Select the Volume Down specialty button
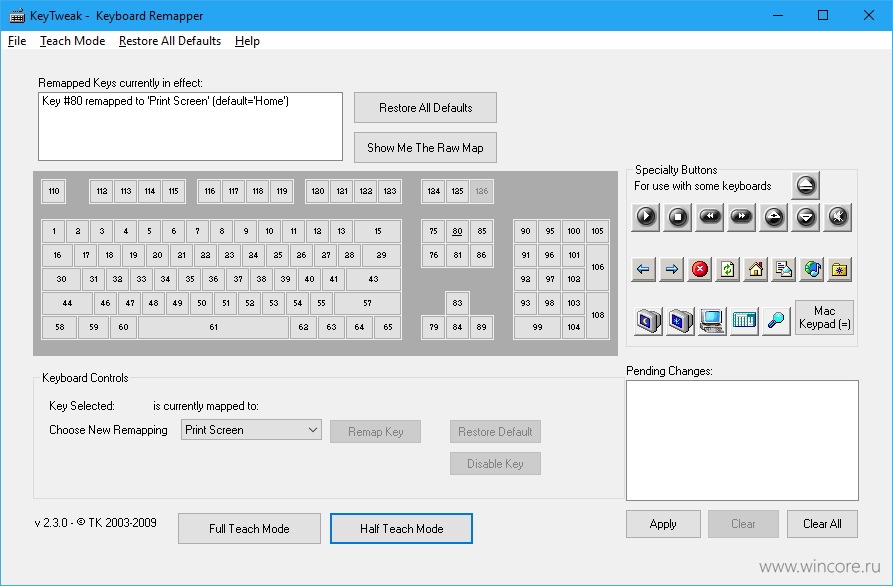This screenshot has height=586, width=893. pyautogui.click(x=806, y=217)
